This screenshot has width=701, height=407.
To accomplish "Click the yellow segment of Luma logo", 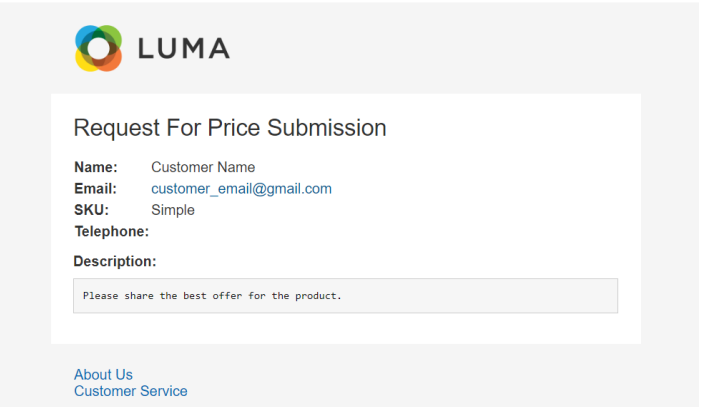I will pyautogui.click(x=84, y=60).
